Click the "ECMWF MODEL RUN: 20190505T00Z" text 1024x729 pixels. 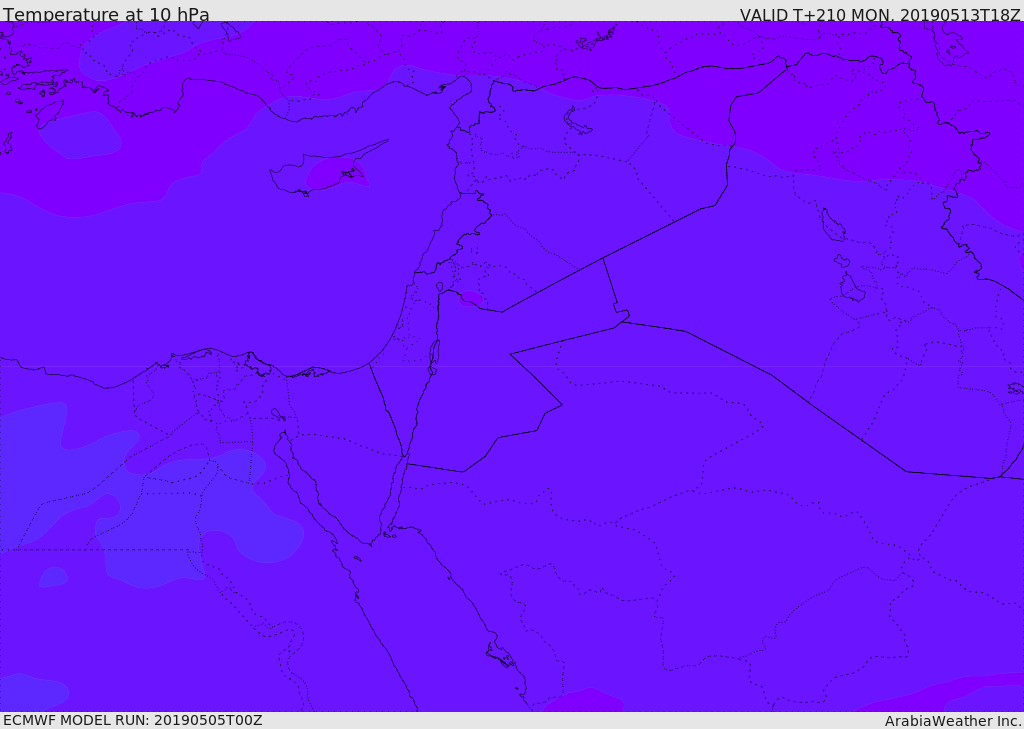(133, 720)
